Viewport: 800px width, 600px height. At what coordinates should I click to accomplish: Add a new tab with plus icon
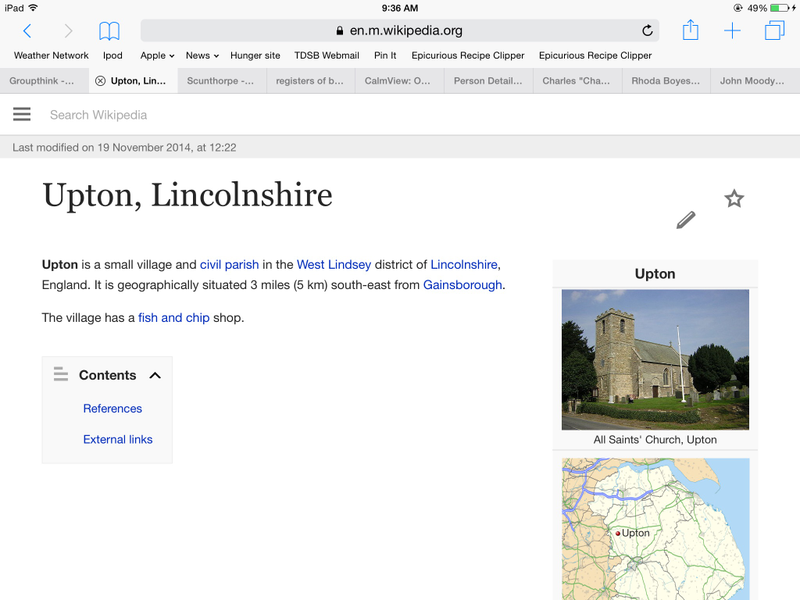click(732, 31)
